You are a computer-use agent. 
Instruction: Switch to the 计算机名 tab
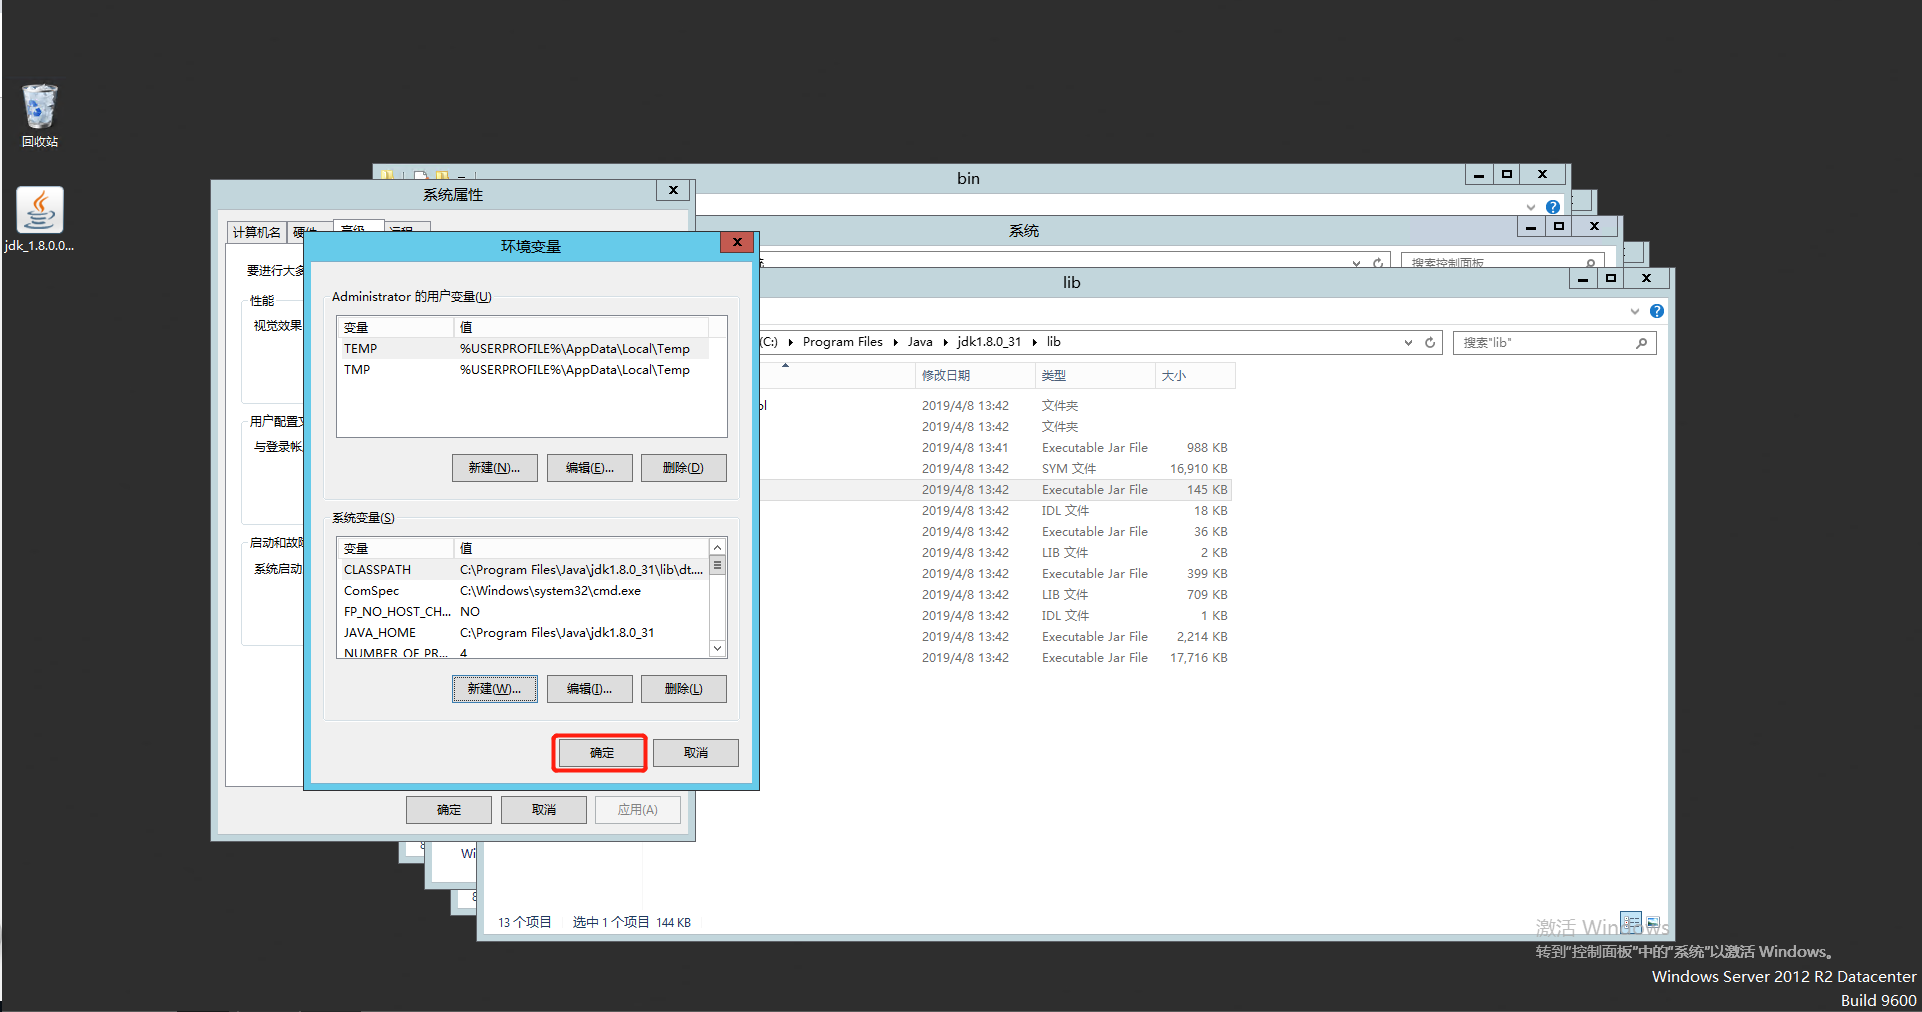point(256,231)
